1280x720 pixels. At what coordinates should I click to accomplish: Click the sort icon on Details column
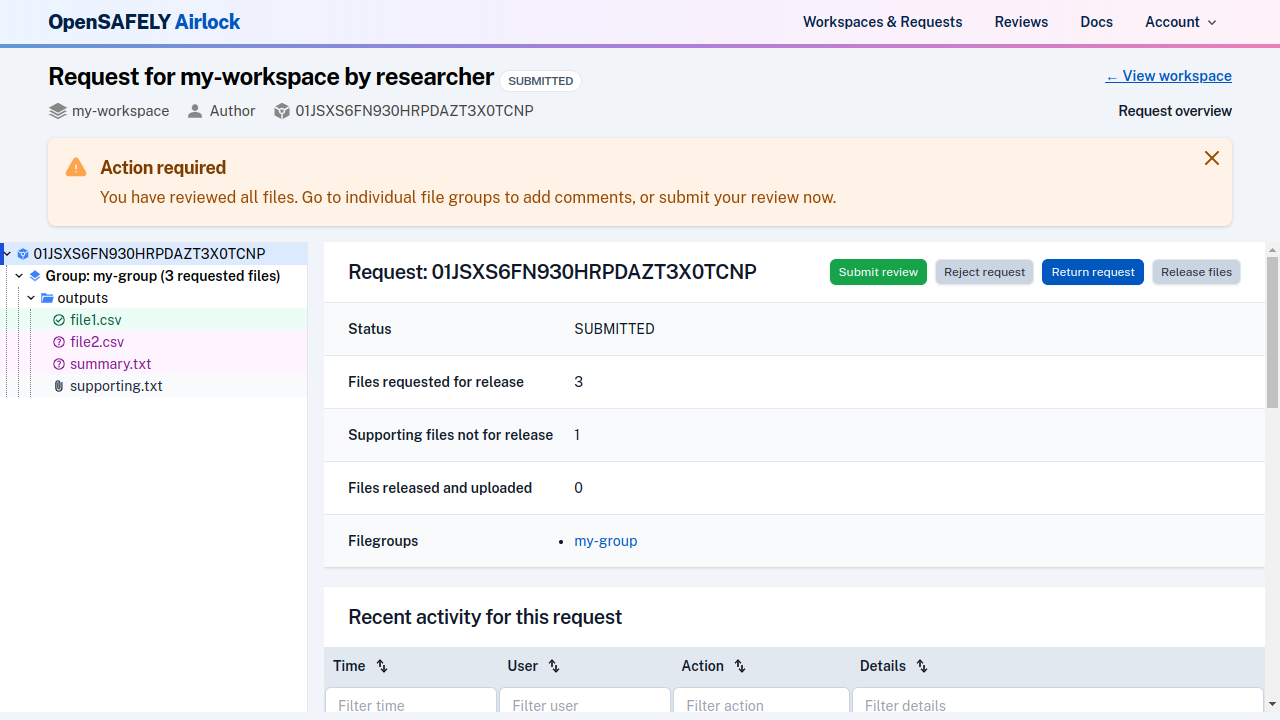[x=922, y=666]
